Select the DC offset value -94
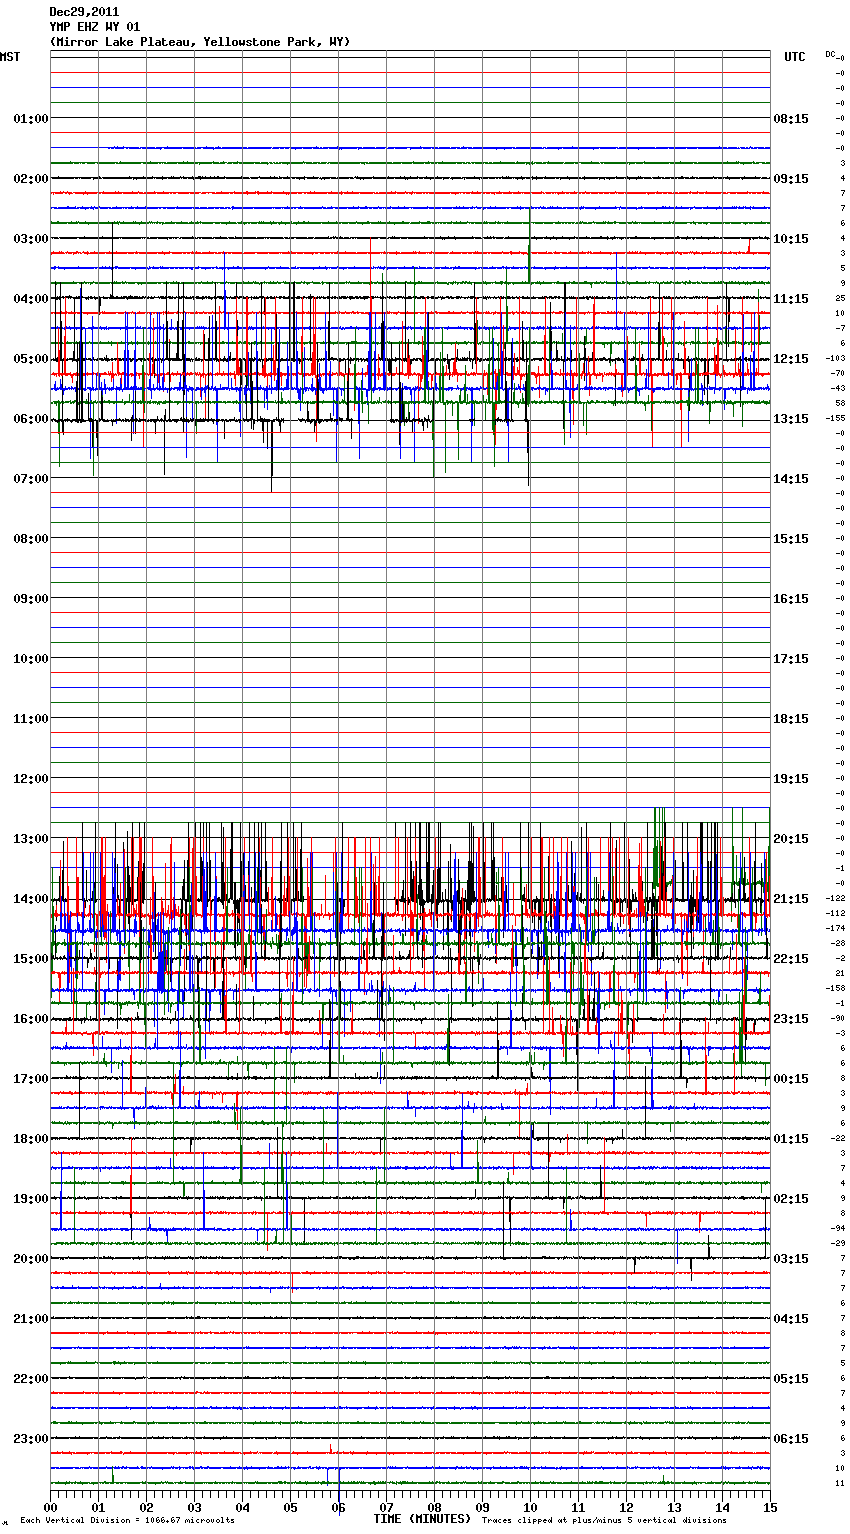The height and width of the screenshot is (1534, 850). pos(838,1229)
